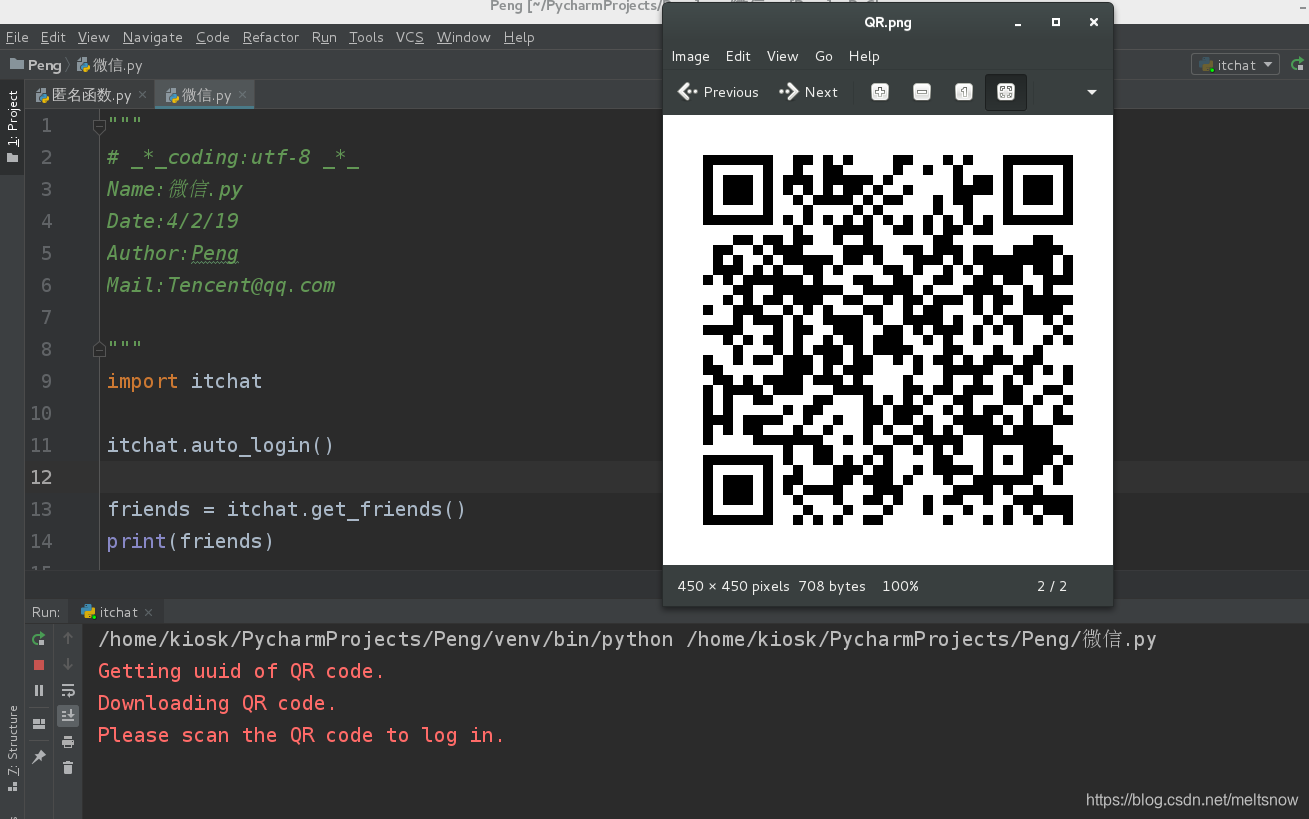Click Peng breadcrumb in navigation bar
The image size is (1309, 819).
coord(36,65)
